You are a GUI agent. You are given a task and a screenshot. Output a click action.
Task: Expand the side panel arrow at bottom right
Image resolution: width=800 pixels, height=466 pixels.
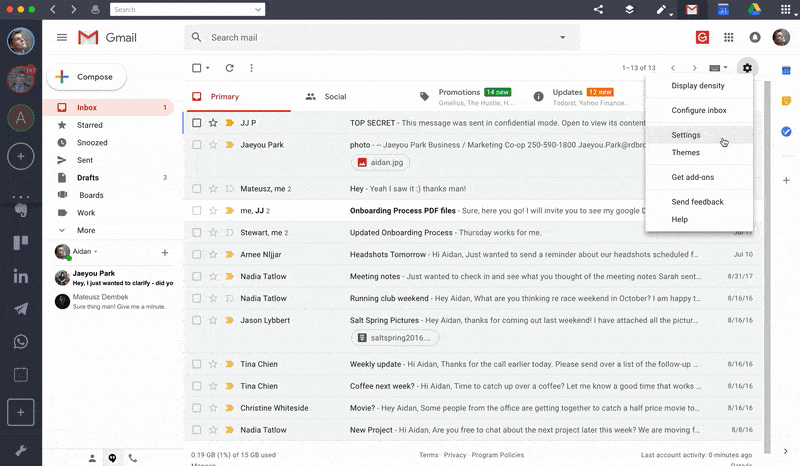point(786,451)
